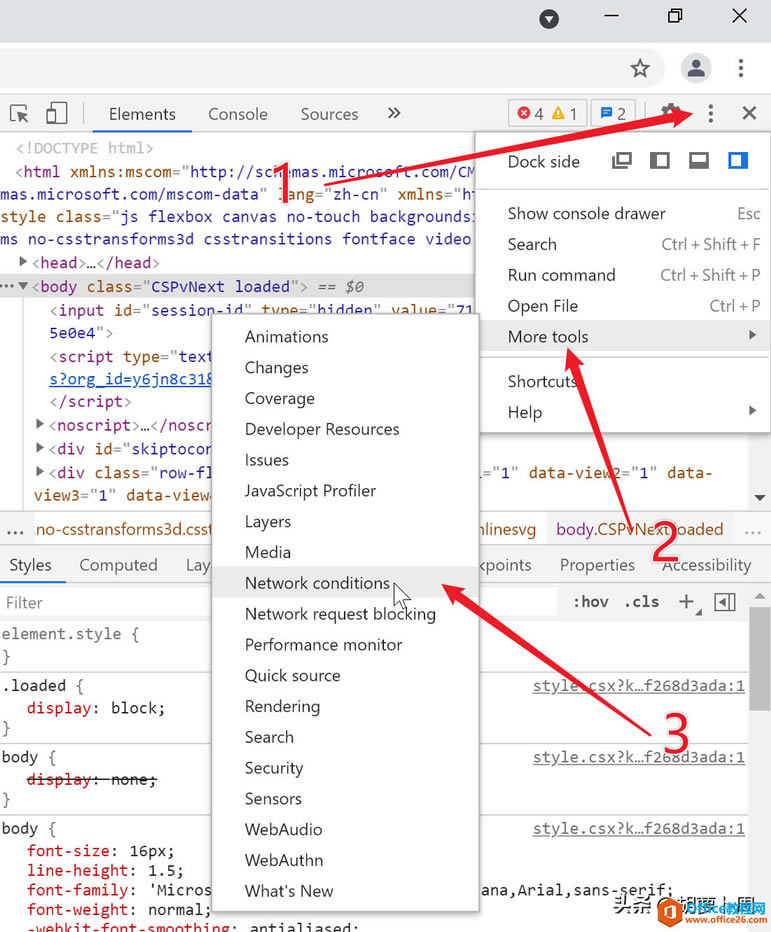The width and height of the screenshot is (771, 932).
Task: Select Media tool
Action: pyautogui.click(x=345, y=552)
